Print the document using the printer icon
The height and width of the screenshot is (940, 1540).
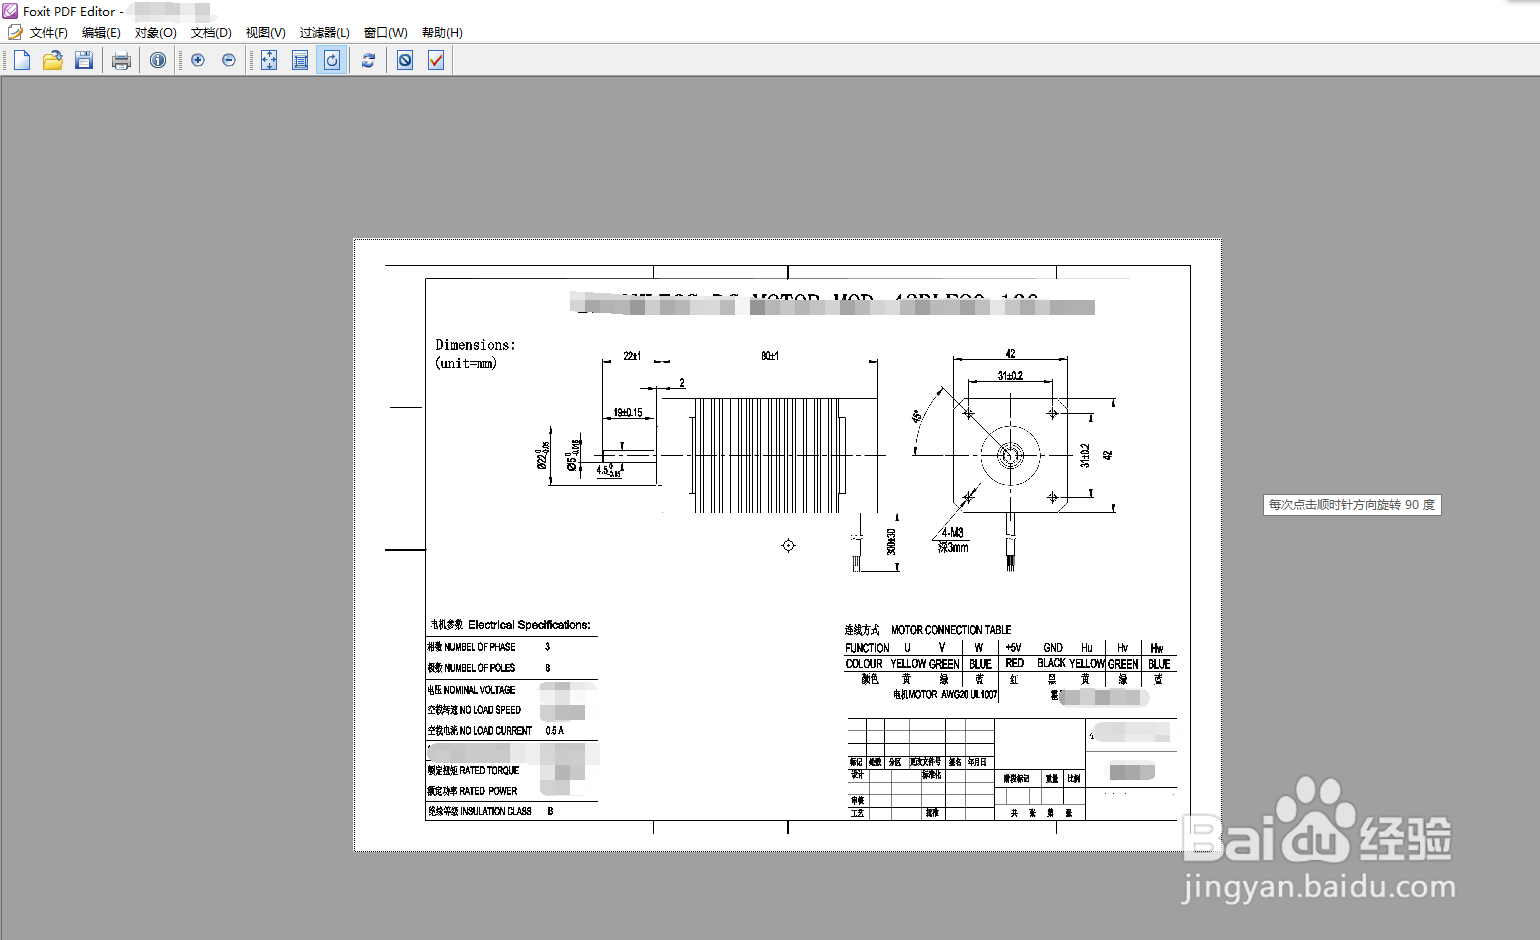tap(121, 60)
